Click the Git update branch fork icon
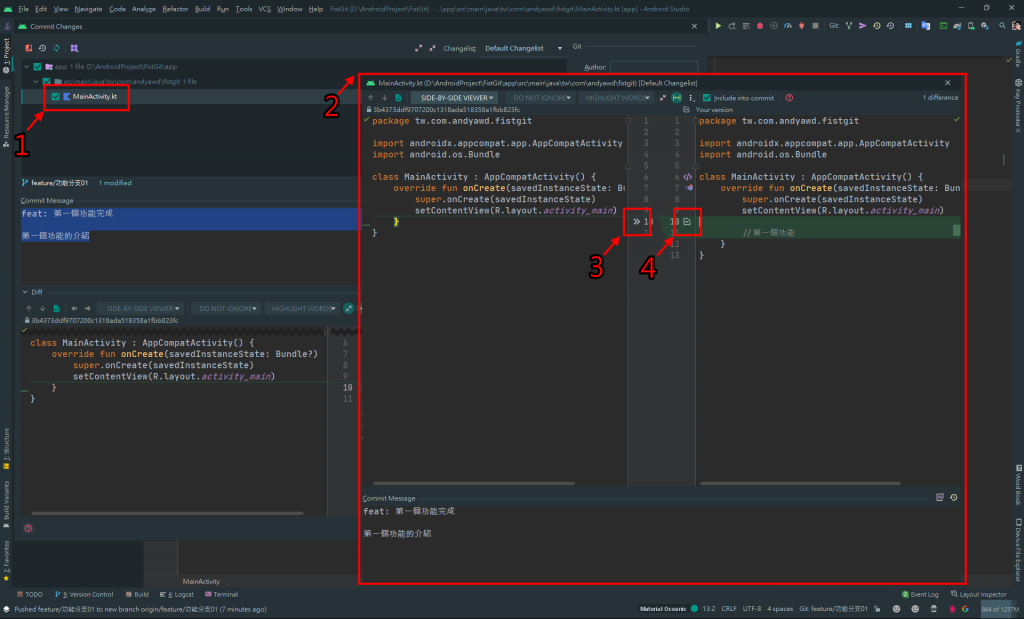This screenshot has height=619, width=1024. [x=849, y=26]
